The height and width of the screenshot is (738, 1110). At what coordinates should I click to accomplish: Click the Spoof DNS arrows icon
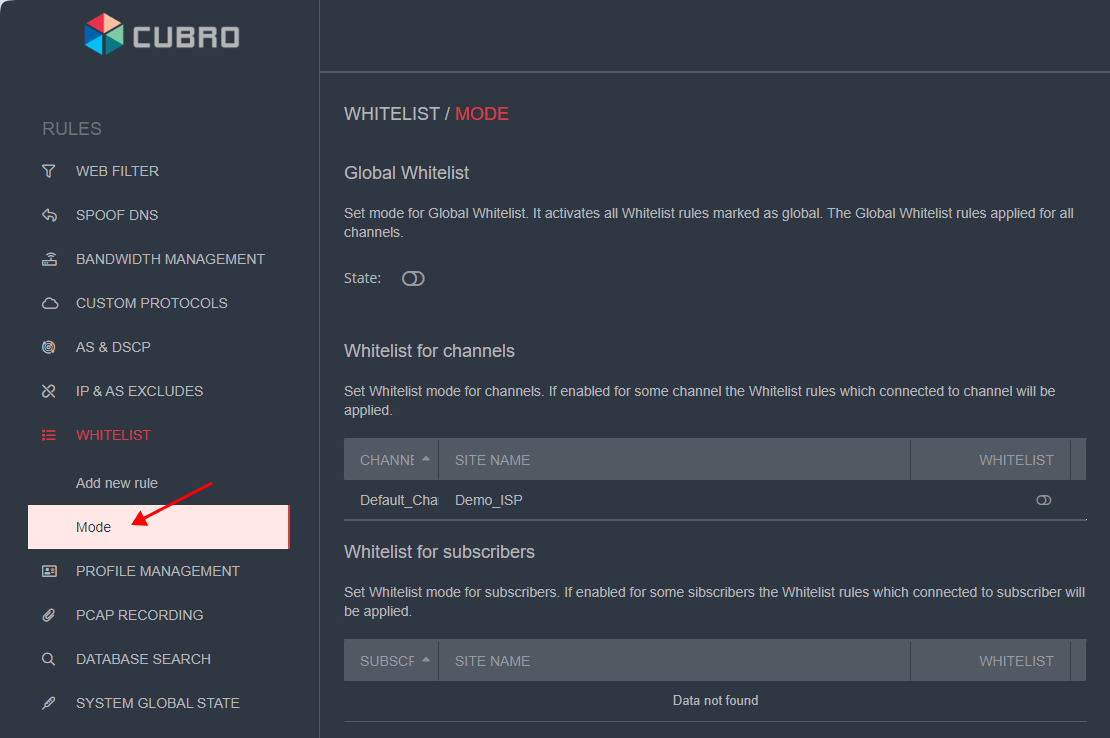coord(49,215)
